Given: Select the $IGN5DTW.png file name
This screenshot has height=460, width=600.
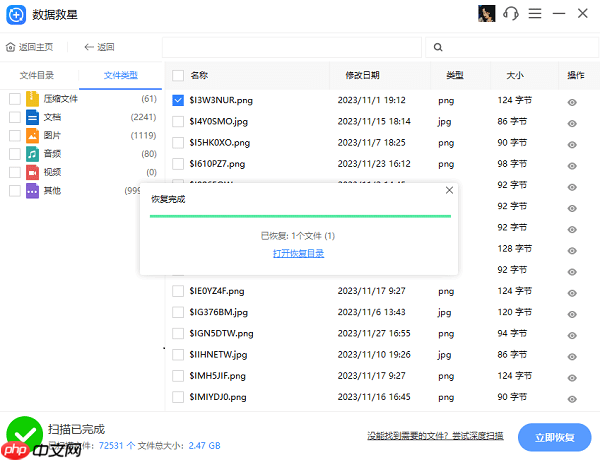Looking at the screenshot, I should point(221,333).
